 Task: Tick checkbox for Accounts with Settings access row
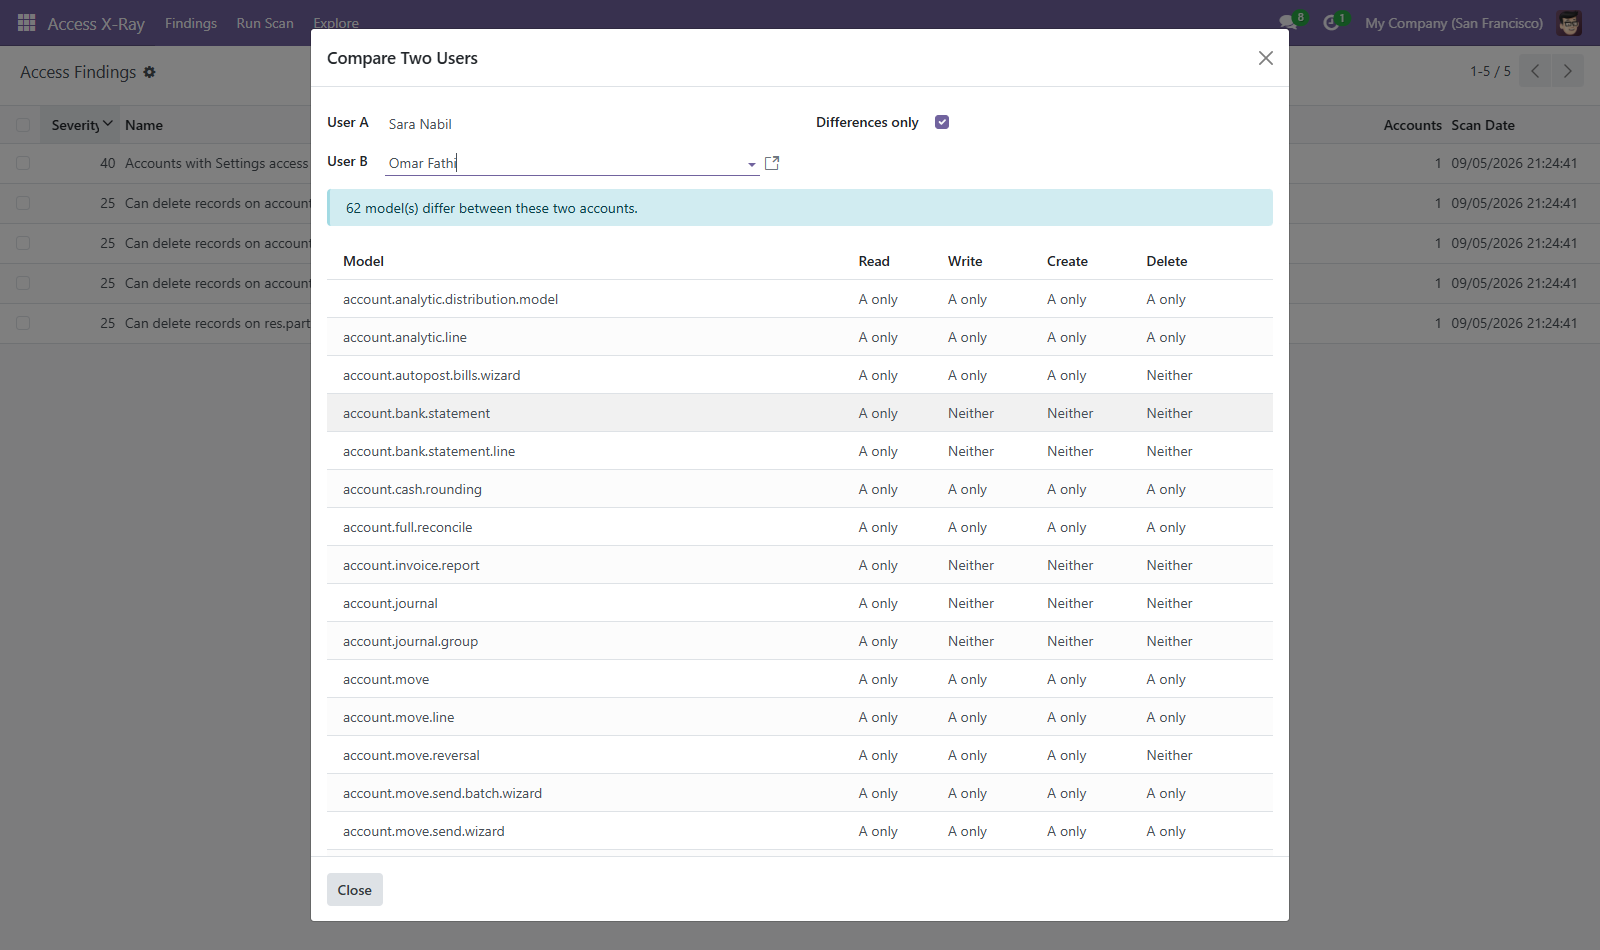pyautogui.click(x=23, y=163)
